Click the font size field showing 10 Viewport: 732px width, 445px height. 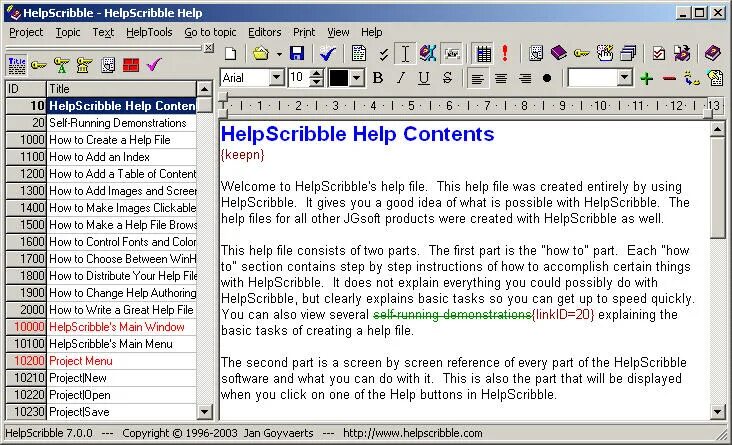click(x=299, y=78)
